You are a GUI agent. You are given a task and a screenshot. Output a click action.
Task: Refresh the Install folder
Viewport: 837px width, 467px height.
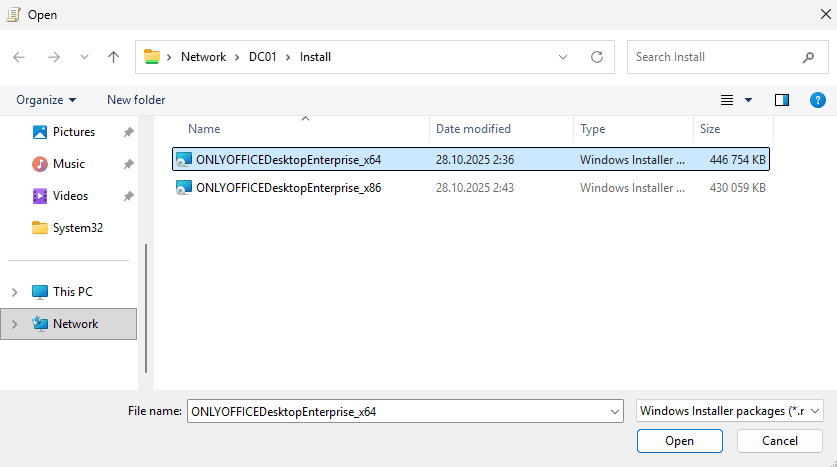point(597,57)
